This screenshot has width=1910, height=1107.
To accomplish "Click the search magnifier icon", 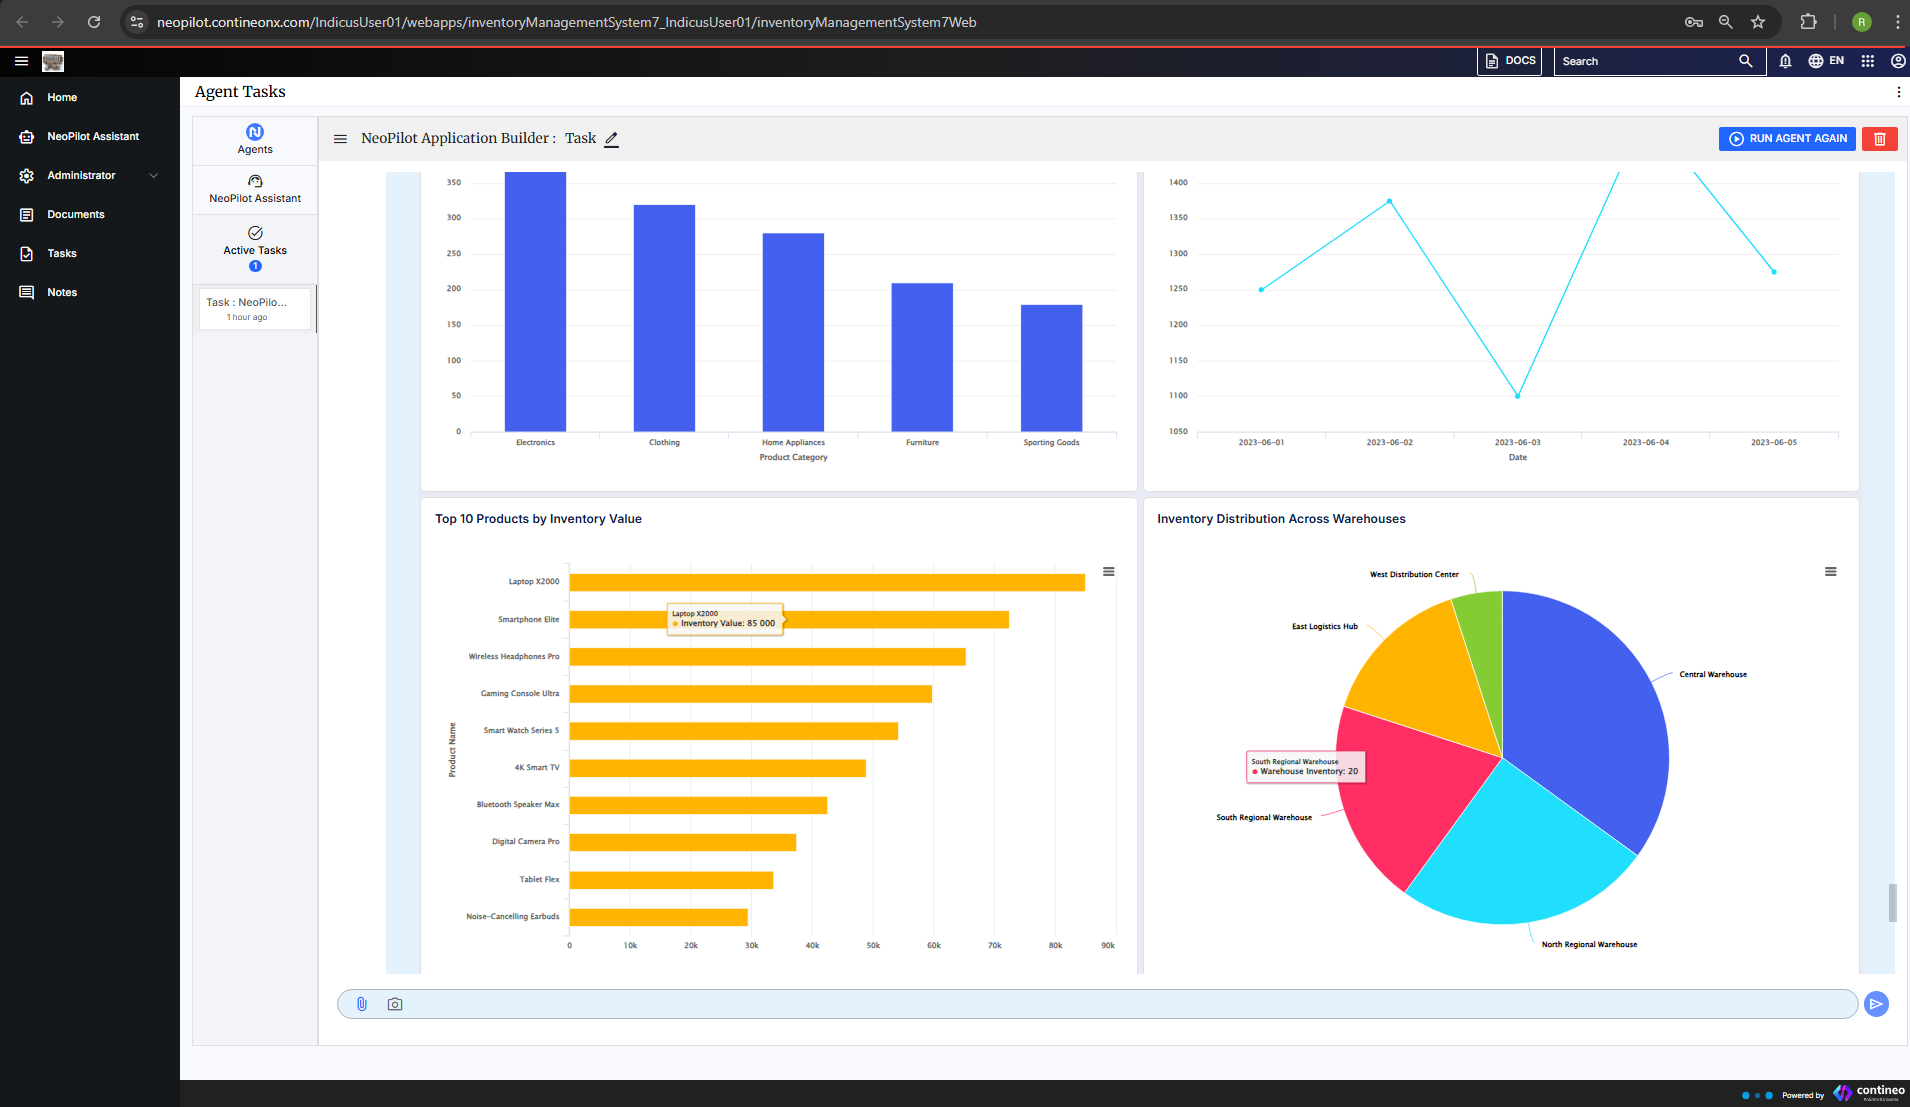I will [1746, 61].
